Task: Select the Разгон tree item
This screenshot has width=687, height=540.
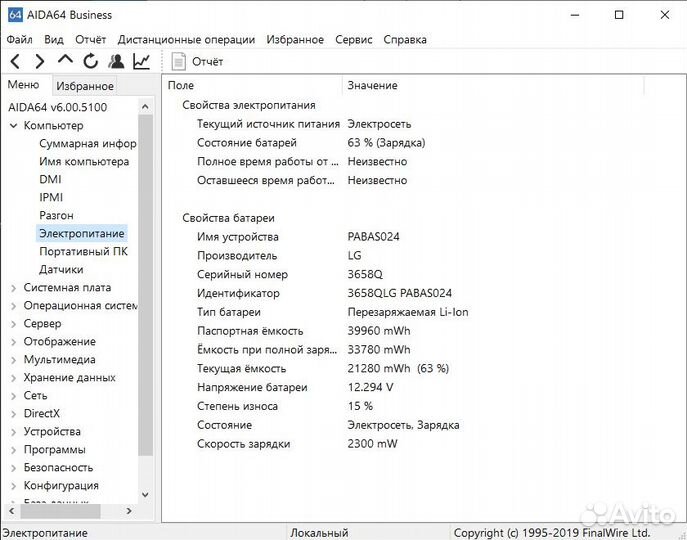Action: click(56, 216)
